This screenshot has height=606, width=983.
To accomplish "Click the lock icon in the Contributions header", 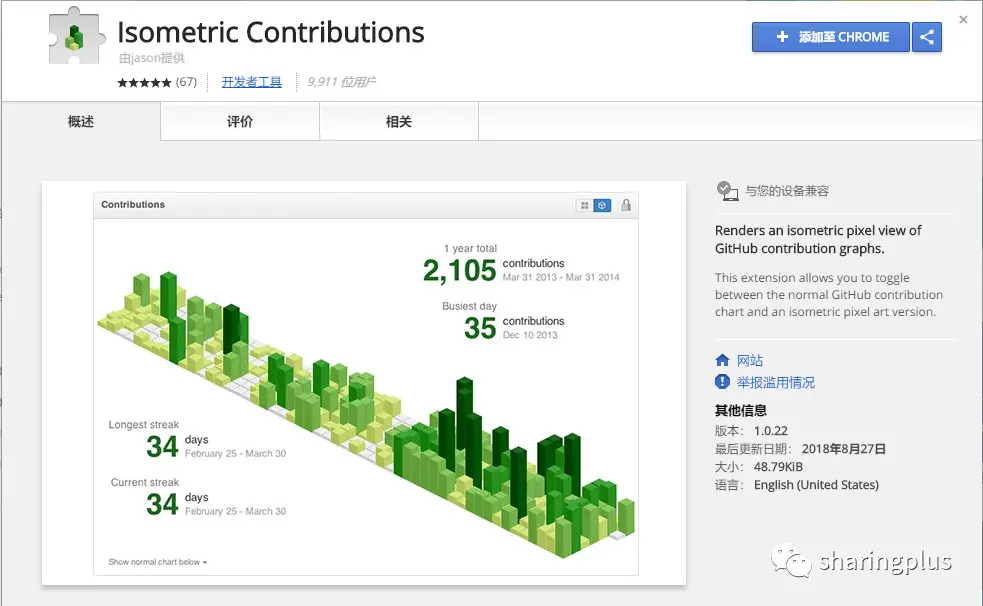I will [626, 205].
